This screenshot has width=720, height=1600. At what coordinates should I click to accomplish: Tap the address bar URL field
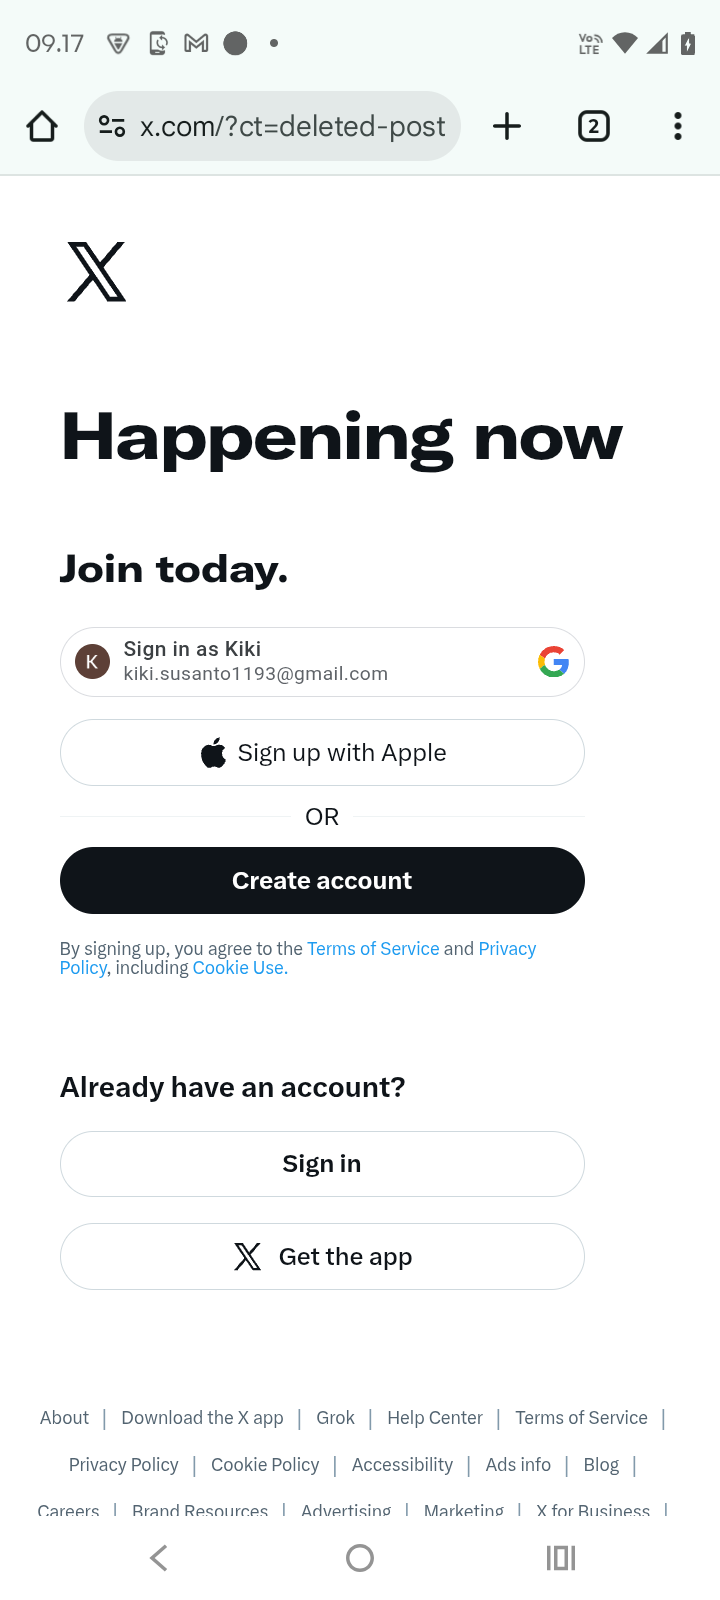(x=292, y=127)
